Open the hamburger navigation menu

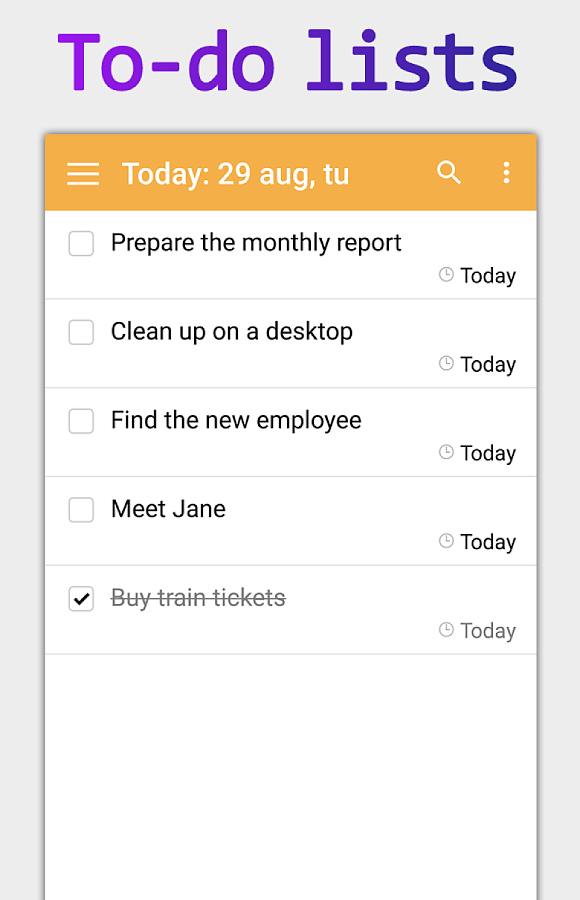[83, 173]
